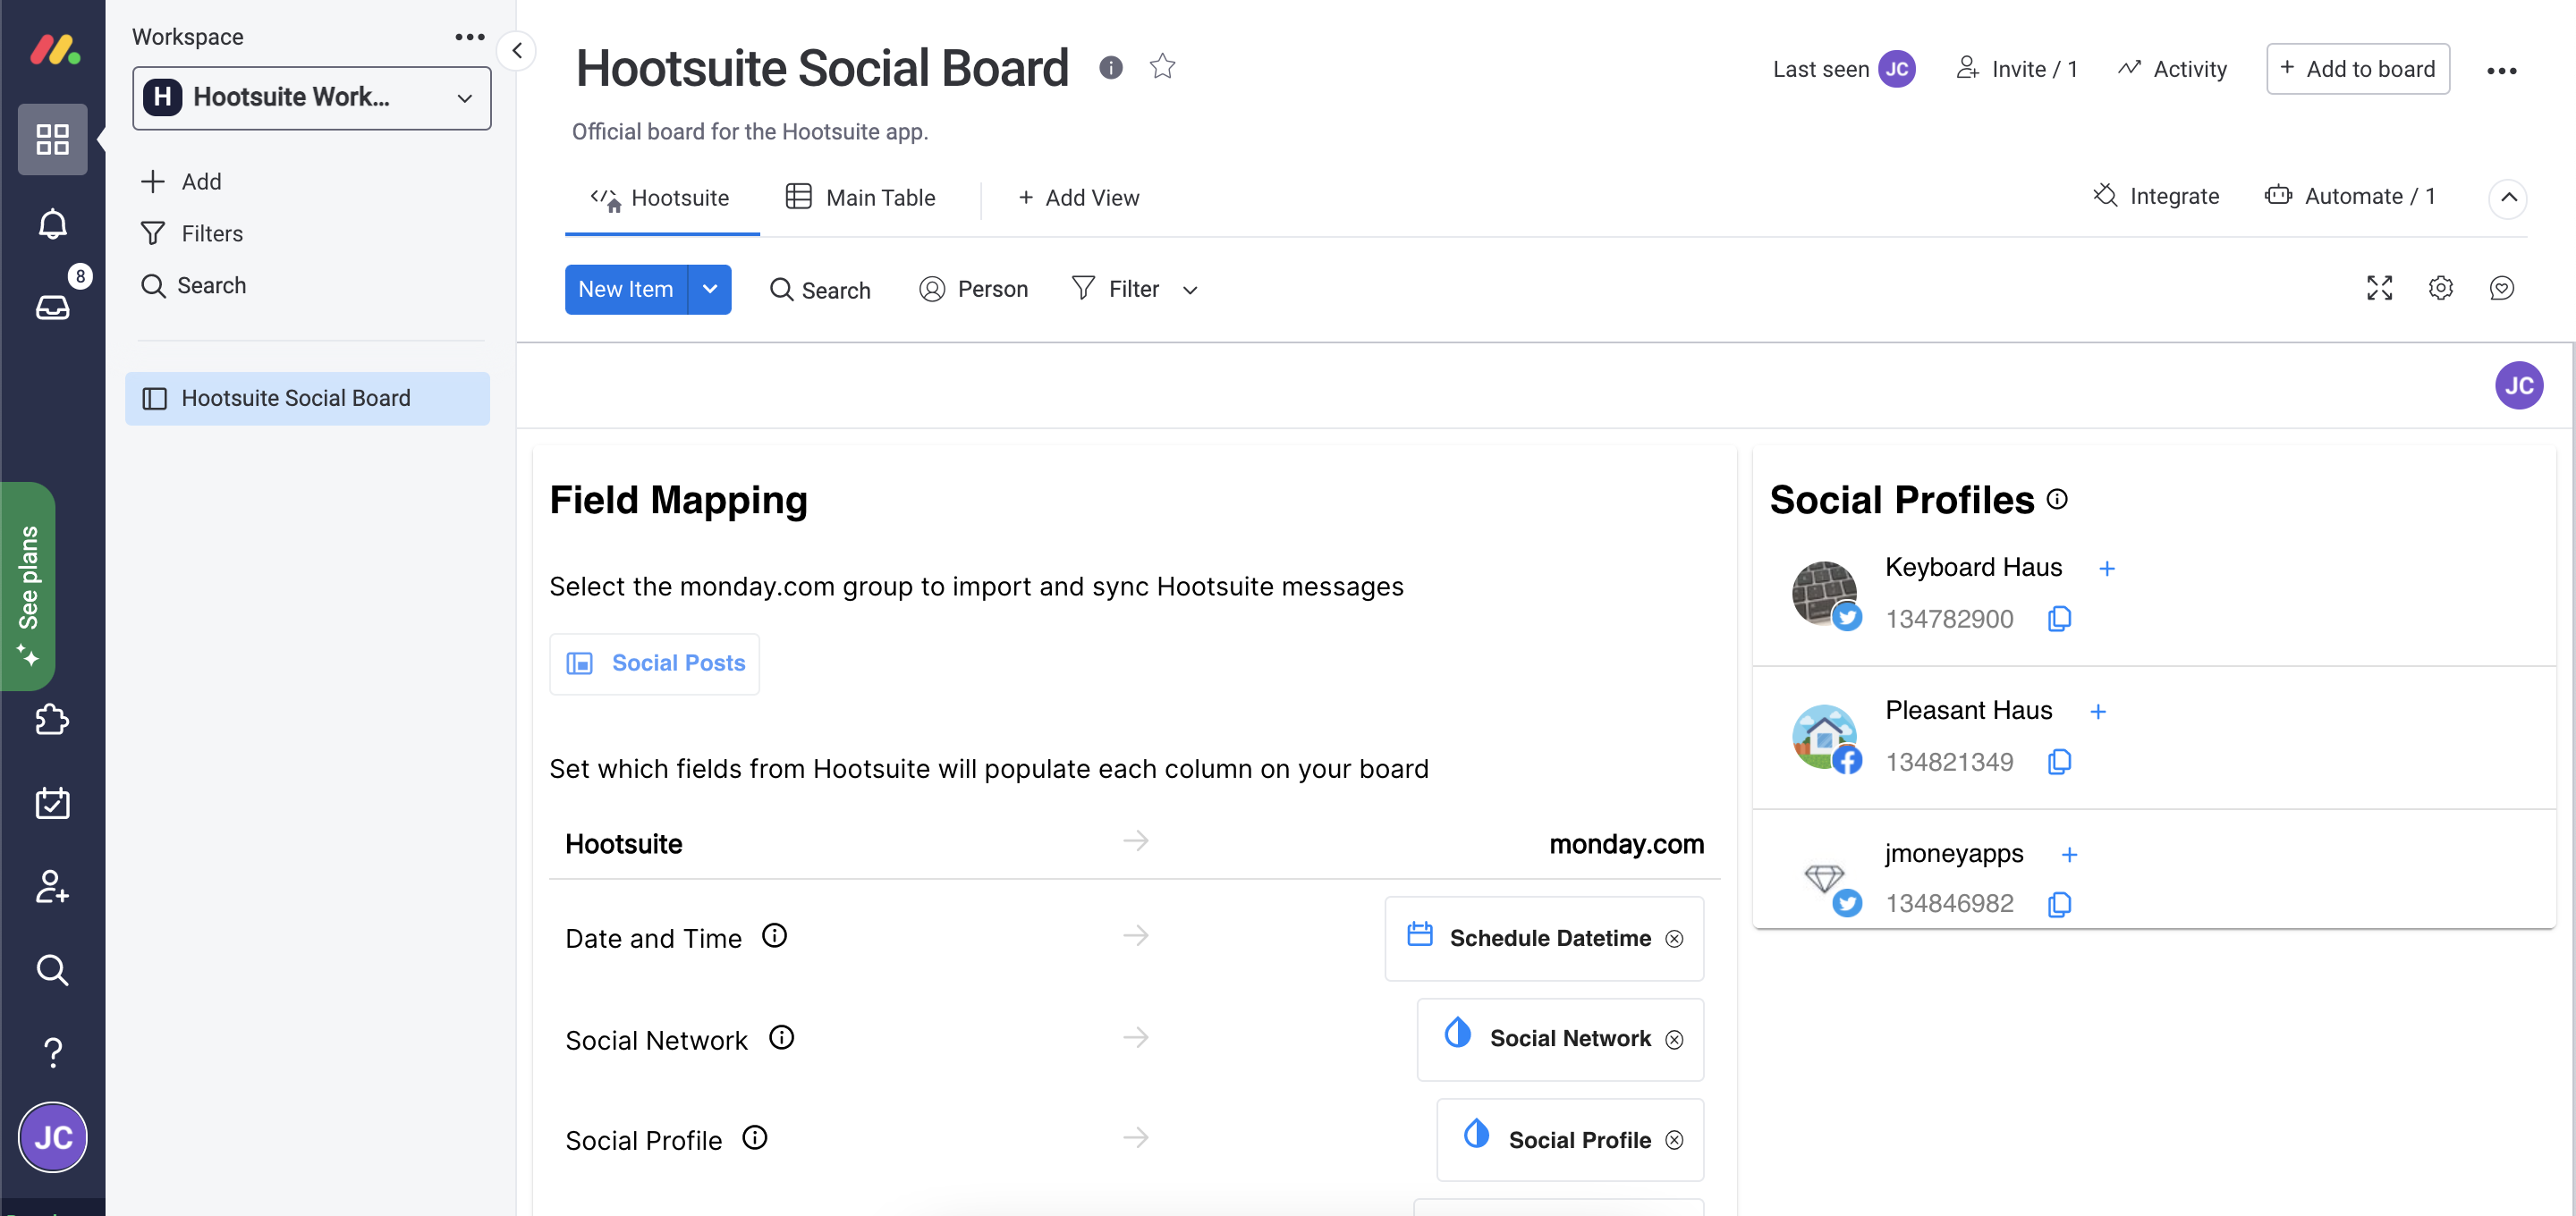Open the board options three-dot menu
This screenshot has height=1216, width=2576.
(x=2503, y=69)
